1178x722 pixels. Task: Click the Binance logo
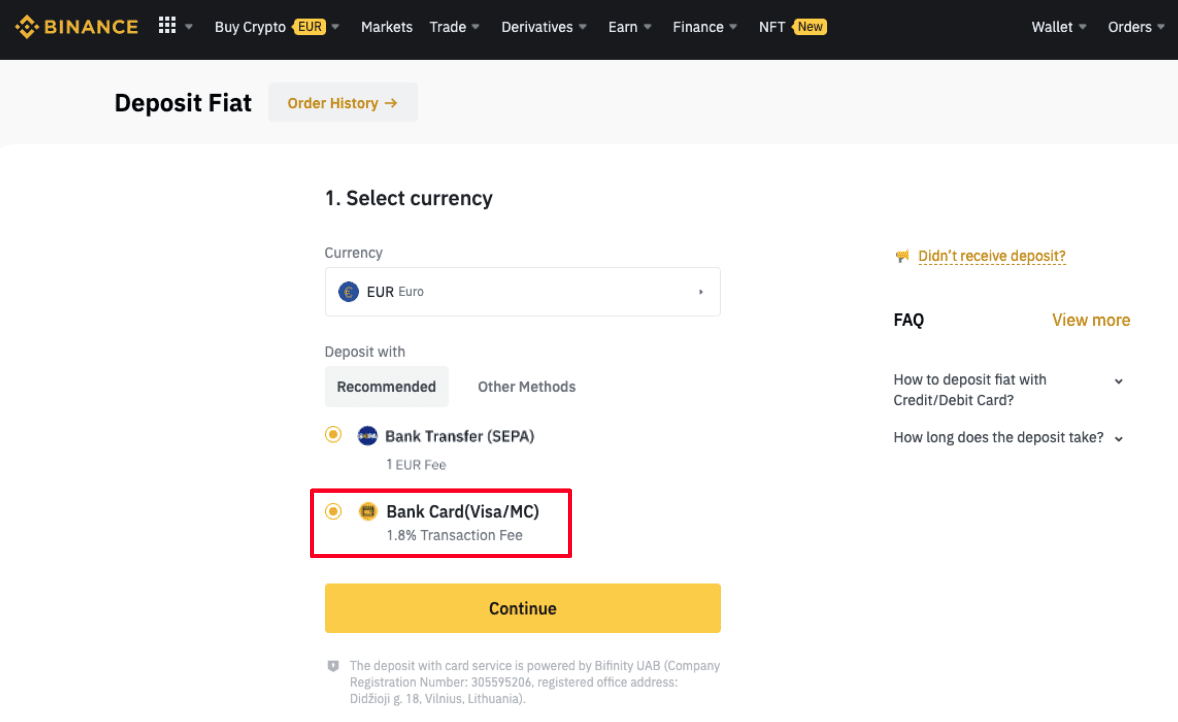[77, 27]
